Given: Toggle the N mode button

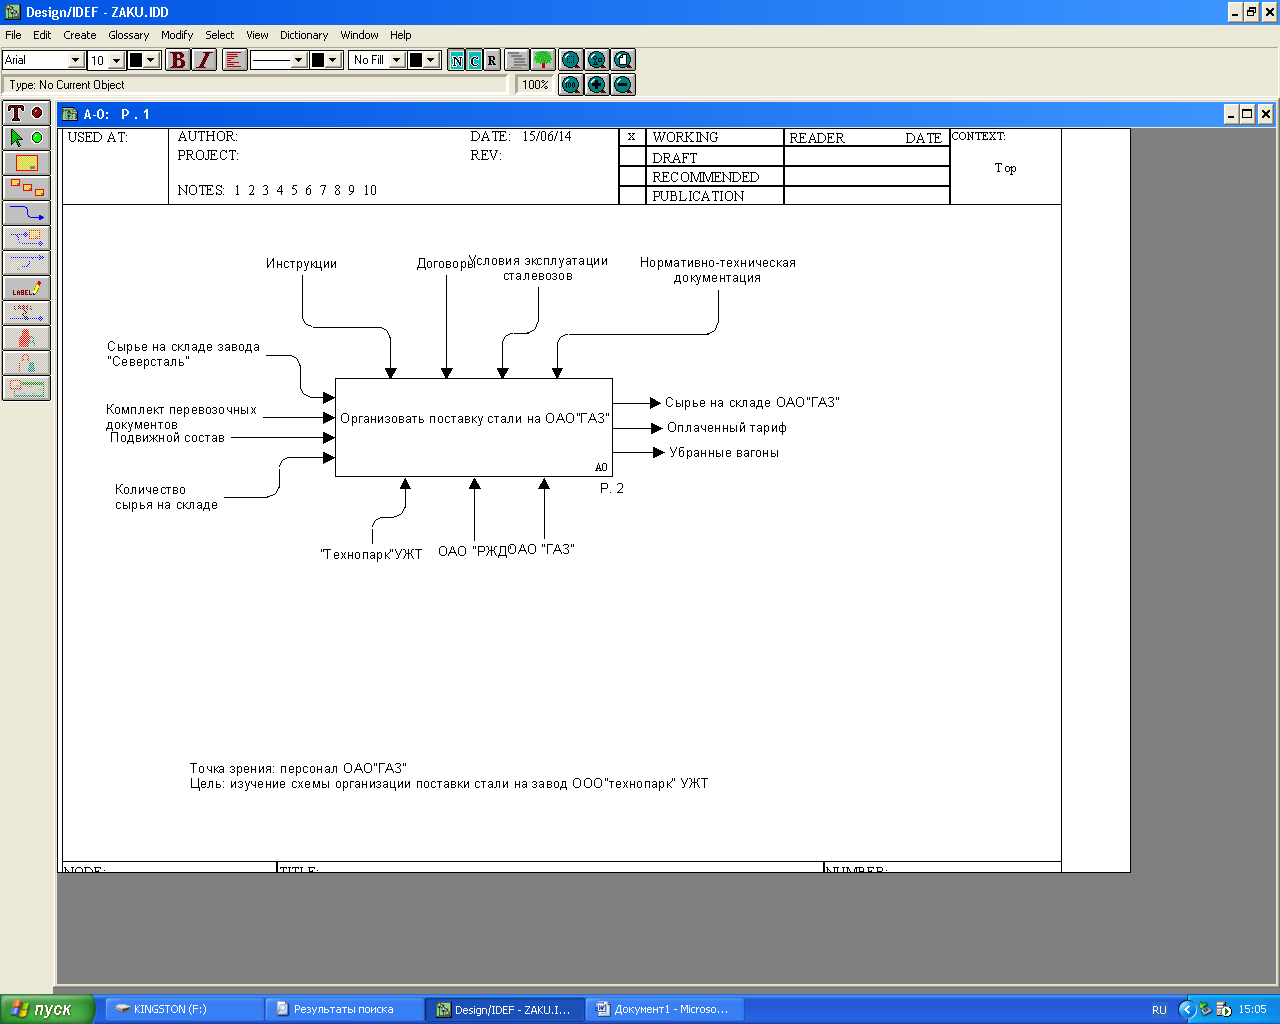Looking at the screenshot, I should (x=457, y=60).
